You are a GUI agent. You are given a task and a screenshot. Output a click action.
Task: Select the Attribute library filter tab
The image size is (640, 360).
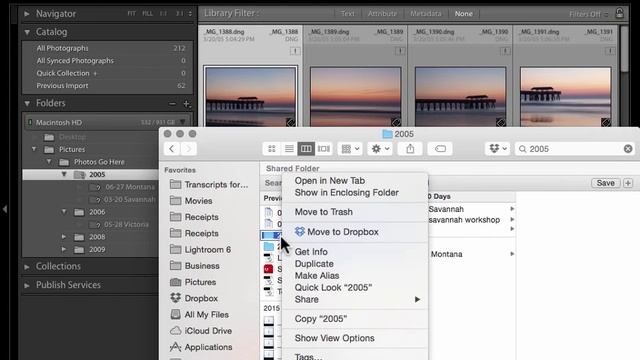click(x=382, y=13)
